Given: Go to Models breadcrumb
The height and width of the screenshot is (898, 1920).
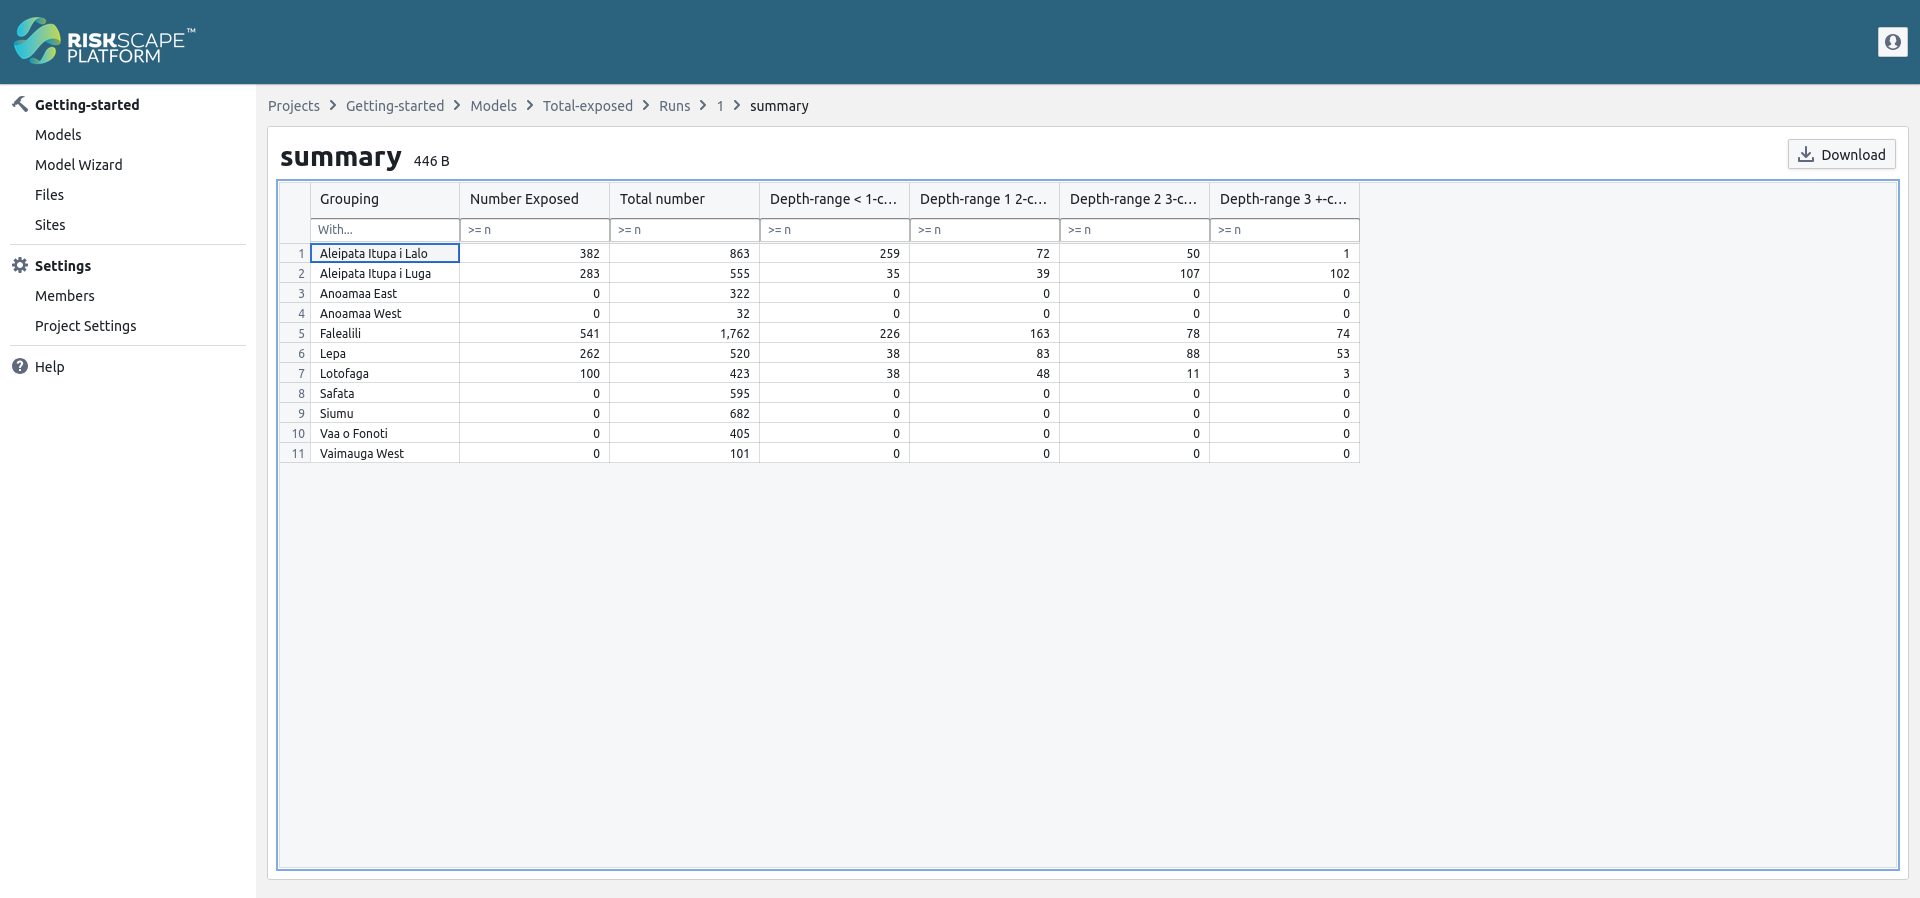Looking at the screenshot, I should pos(494,106).
